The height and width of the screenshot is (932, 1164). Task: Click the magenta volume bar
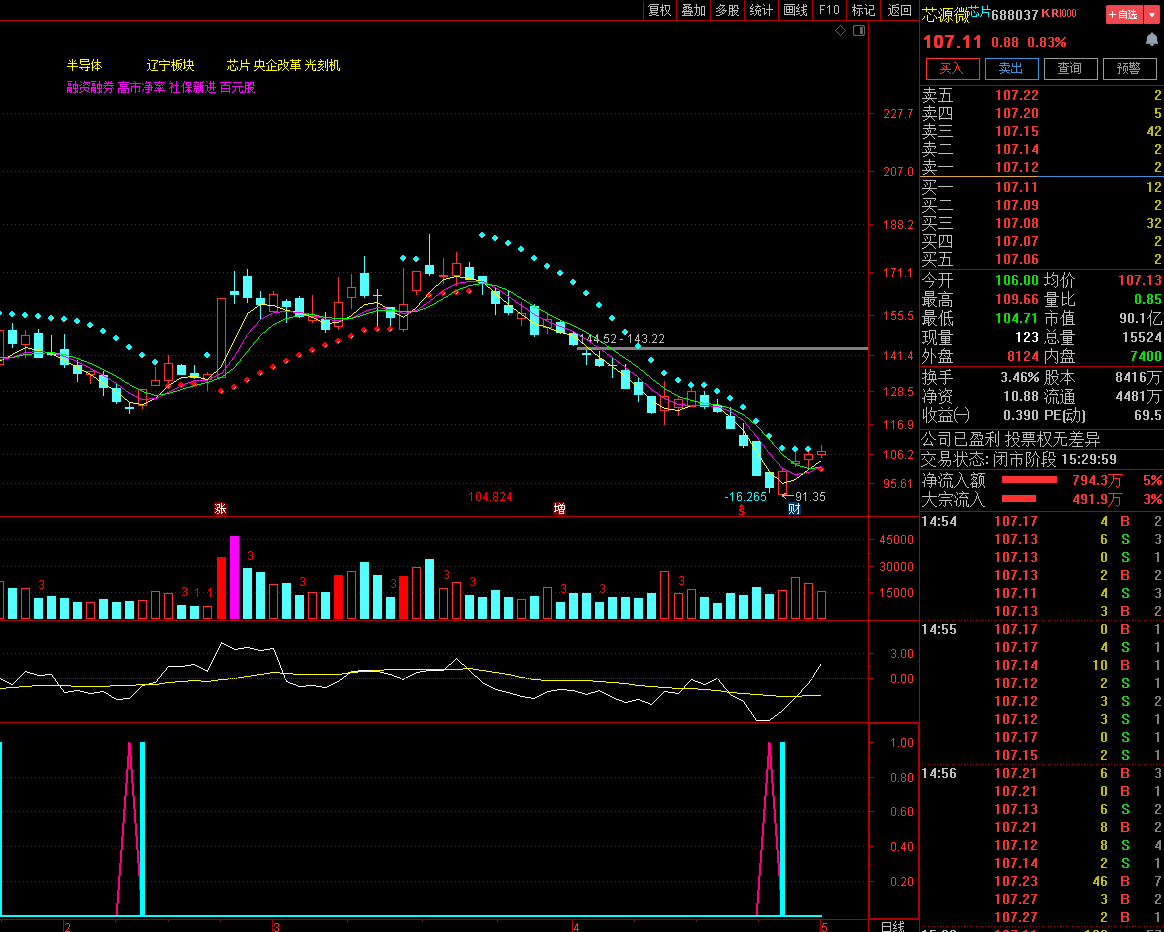coord(235,577)
